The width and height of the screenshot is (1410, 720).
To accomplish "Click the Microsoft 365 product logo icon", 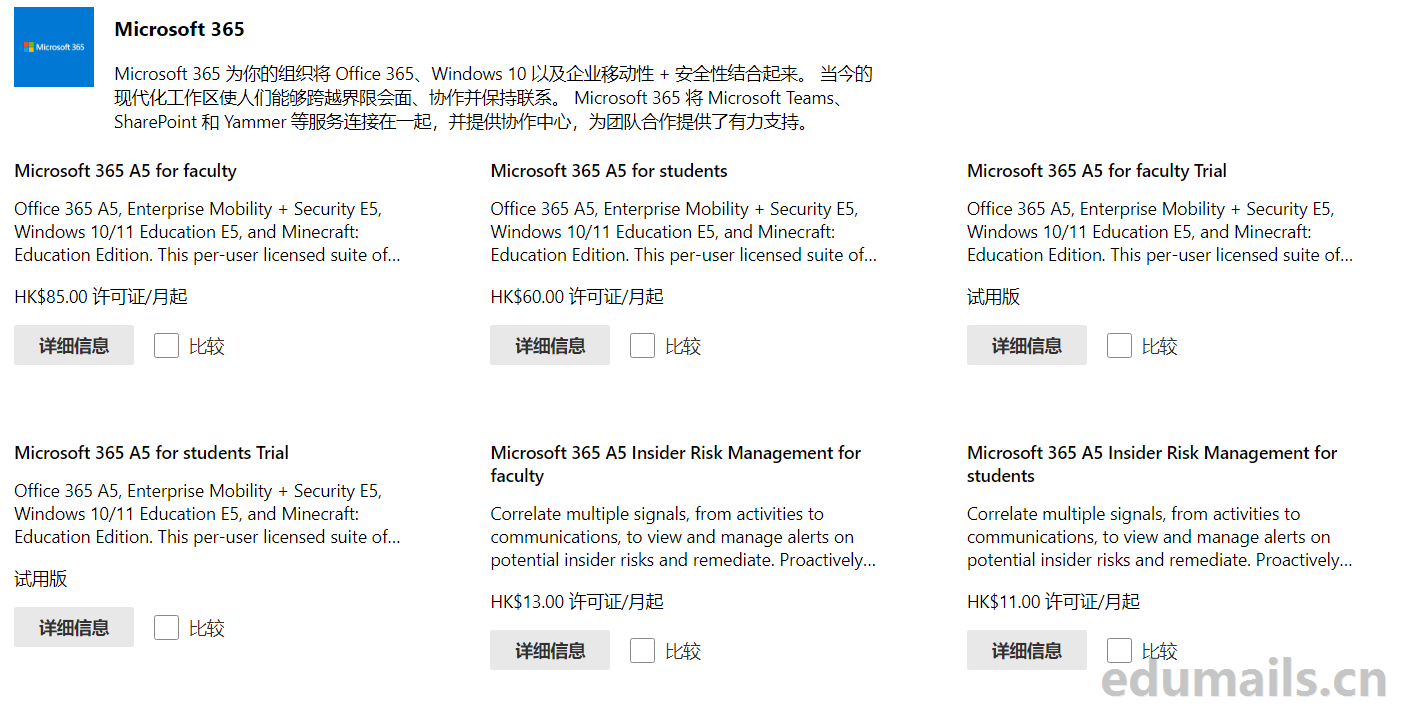I will (53, 46).
